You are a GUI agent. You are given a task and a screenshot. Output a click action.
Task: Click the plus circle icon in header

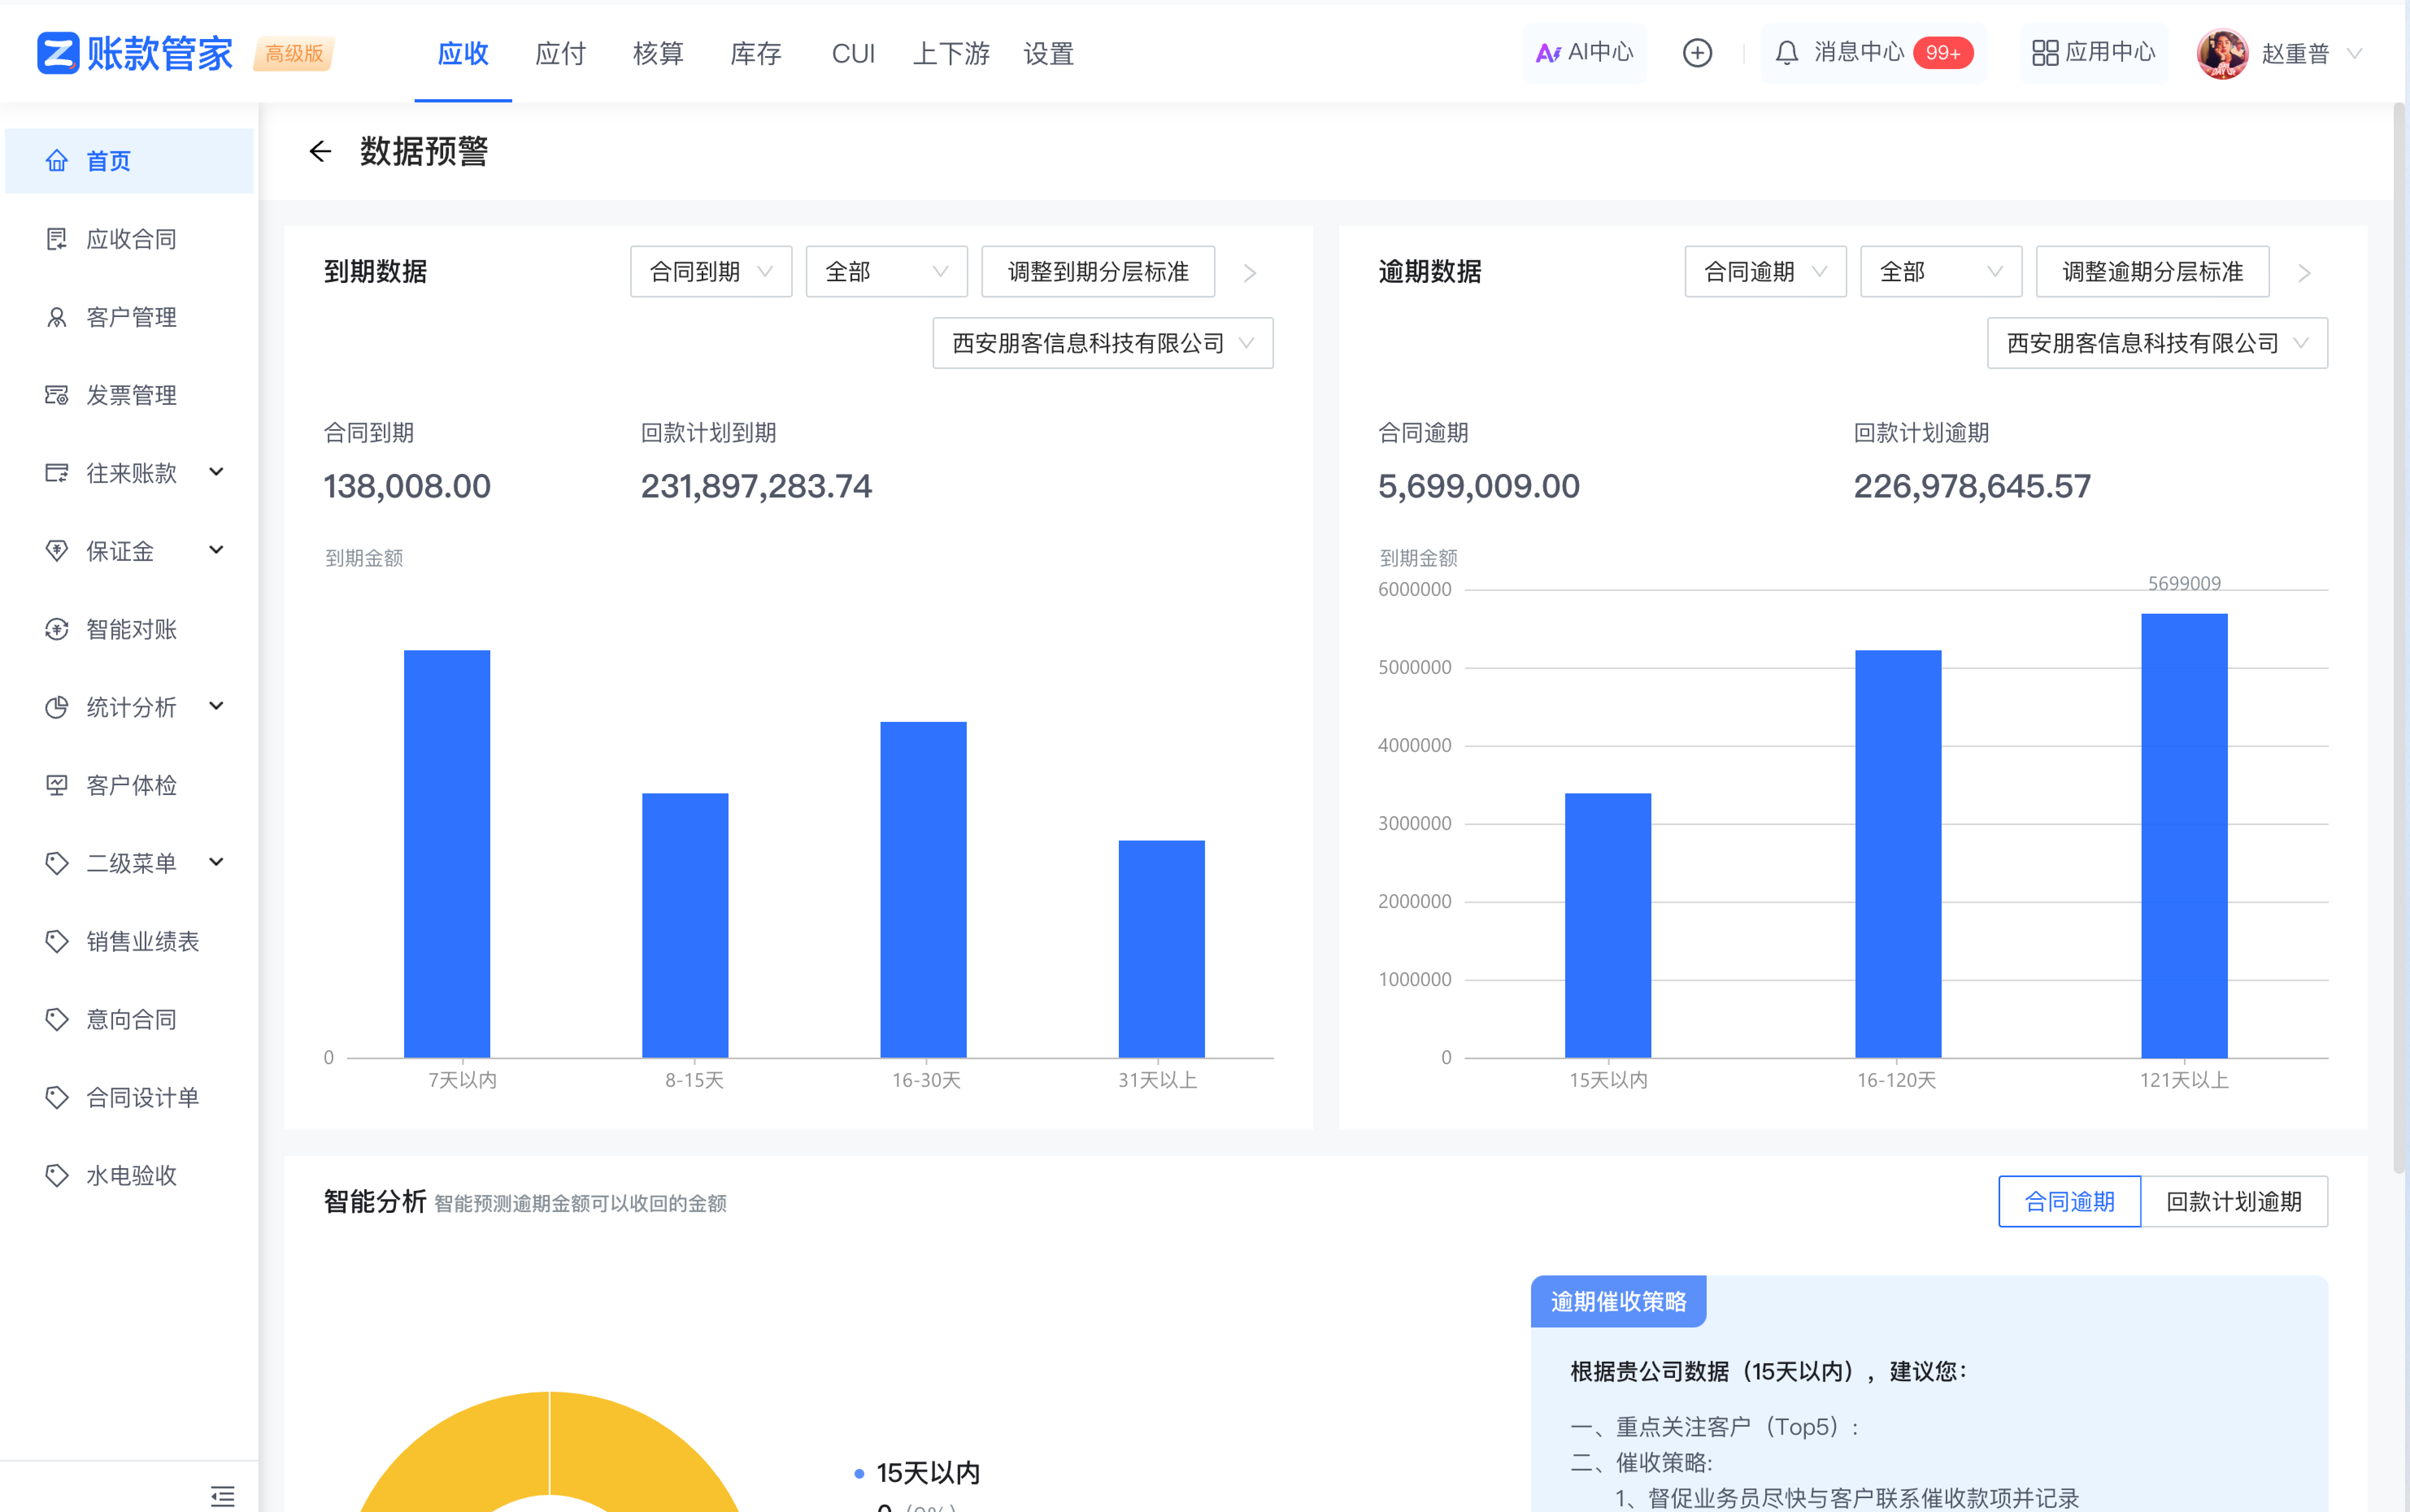click(1697, 53)
